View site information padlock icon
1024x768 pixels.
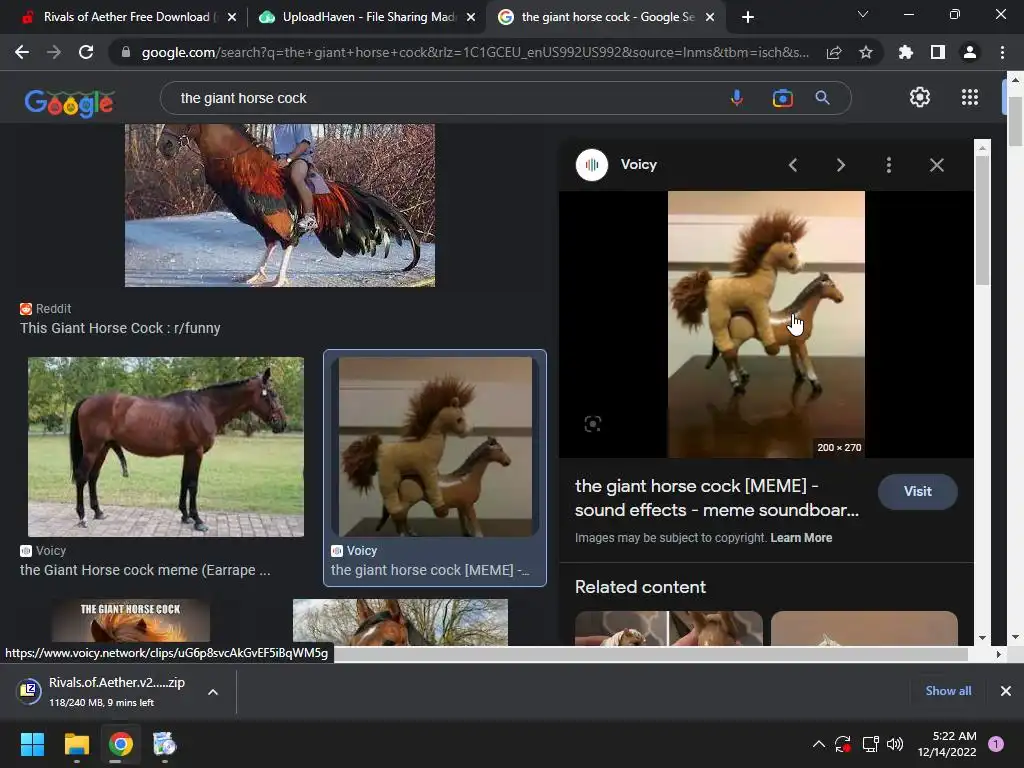coord(126,52)
